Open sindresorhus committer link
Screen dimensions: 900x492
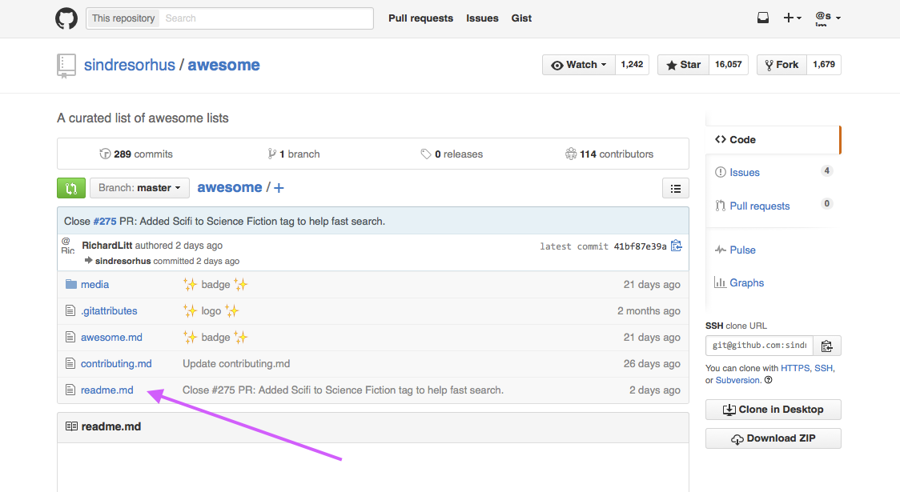tap(123, 261)
